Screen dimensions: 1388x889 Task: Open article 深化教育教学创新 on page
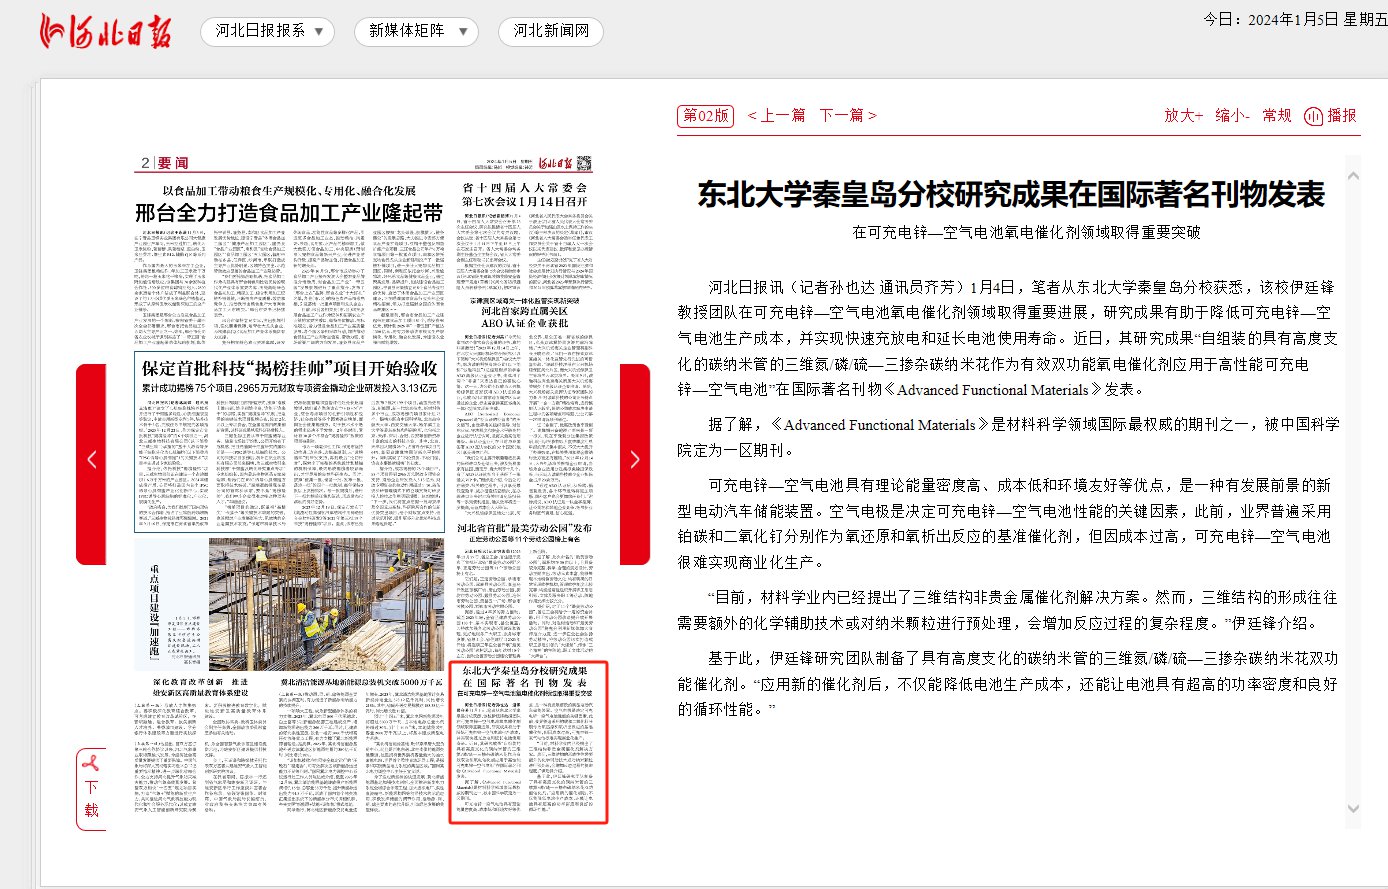pos(200,687)
